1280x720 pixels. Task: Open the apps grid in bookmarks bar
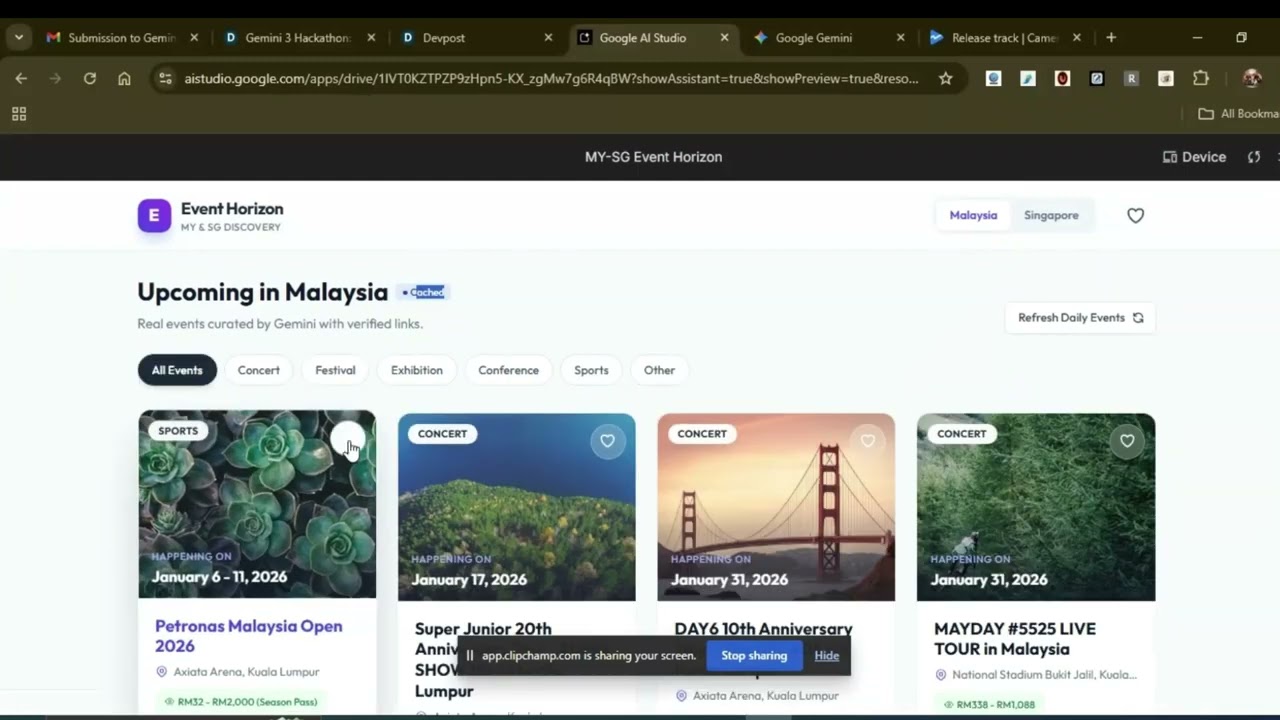pos(19,114)
